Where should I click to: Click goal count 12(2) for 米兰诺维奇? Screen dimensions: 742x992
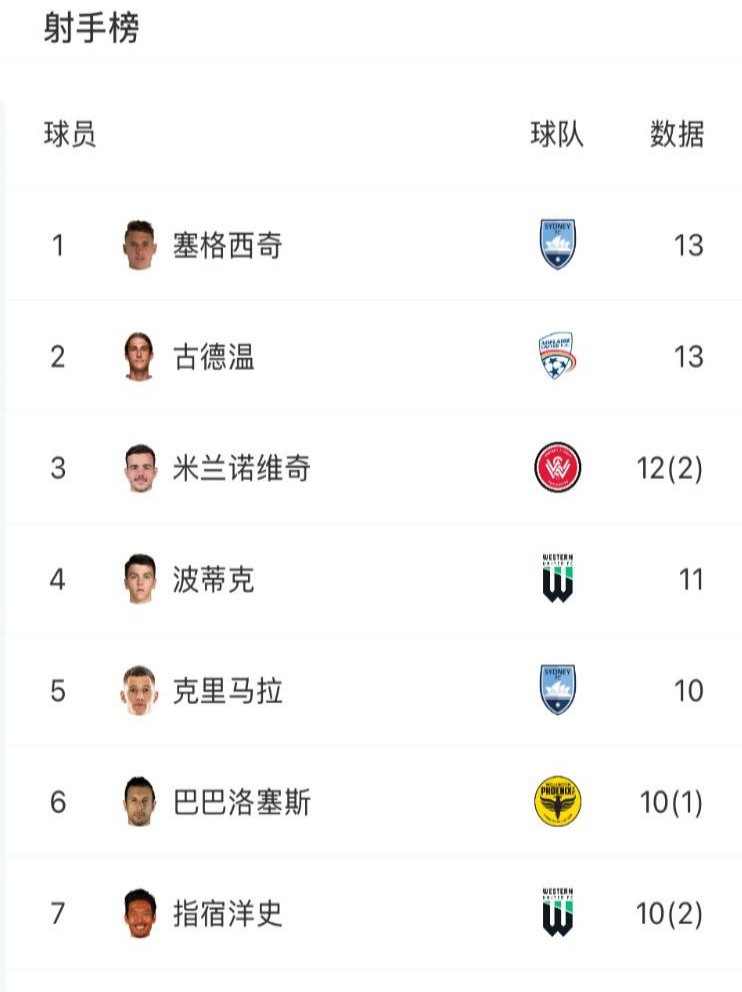coord(669,468)
